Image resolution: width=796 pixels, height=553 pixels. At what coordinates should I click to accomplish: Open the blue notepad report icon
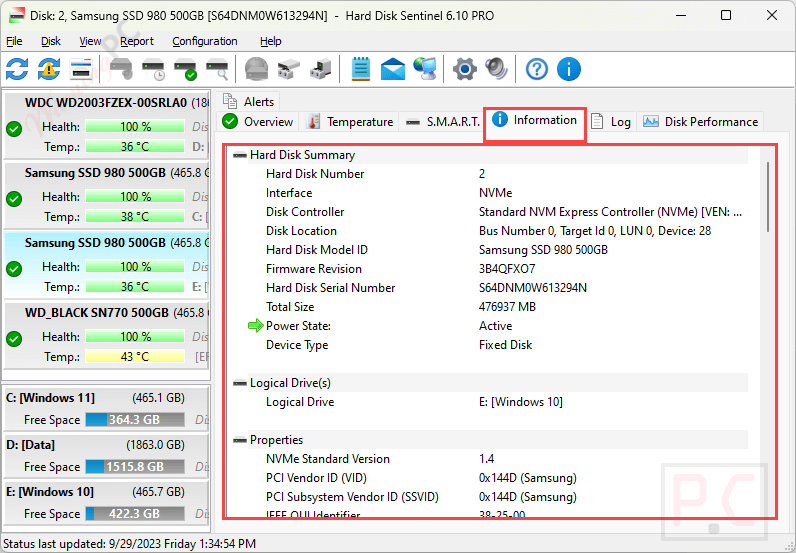[361, 69]
